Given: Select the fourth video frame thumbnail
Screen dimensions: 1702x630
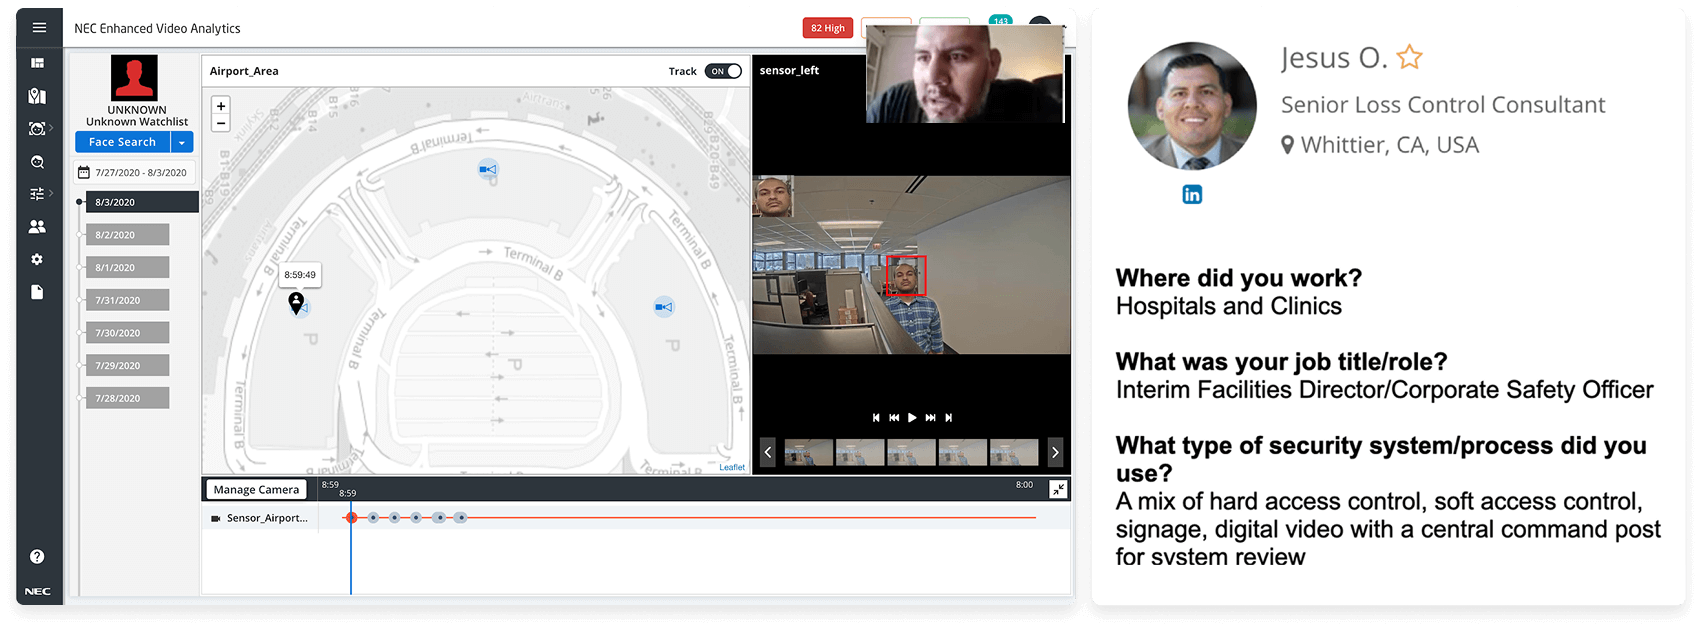Looking at the screenshot, I should (962, 452).
